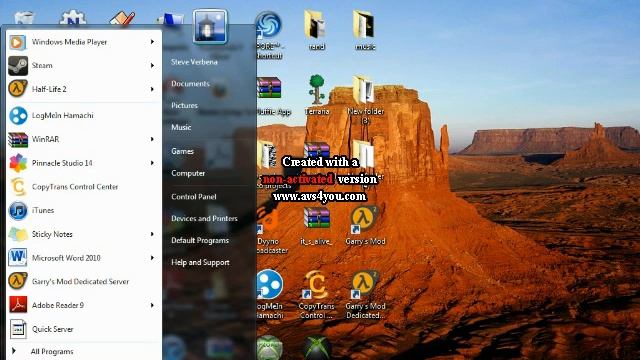Open Help and Support
Screen dimensions: 640x360
pyautogui.click(x=200, y=262)
